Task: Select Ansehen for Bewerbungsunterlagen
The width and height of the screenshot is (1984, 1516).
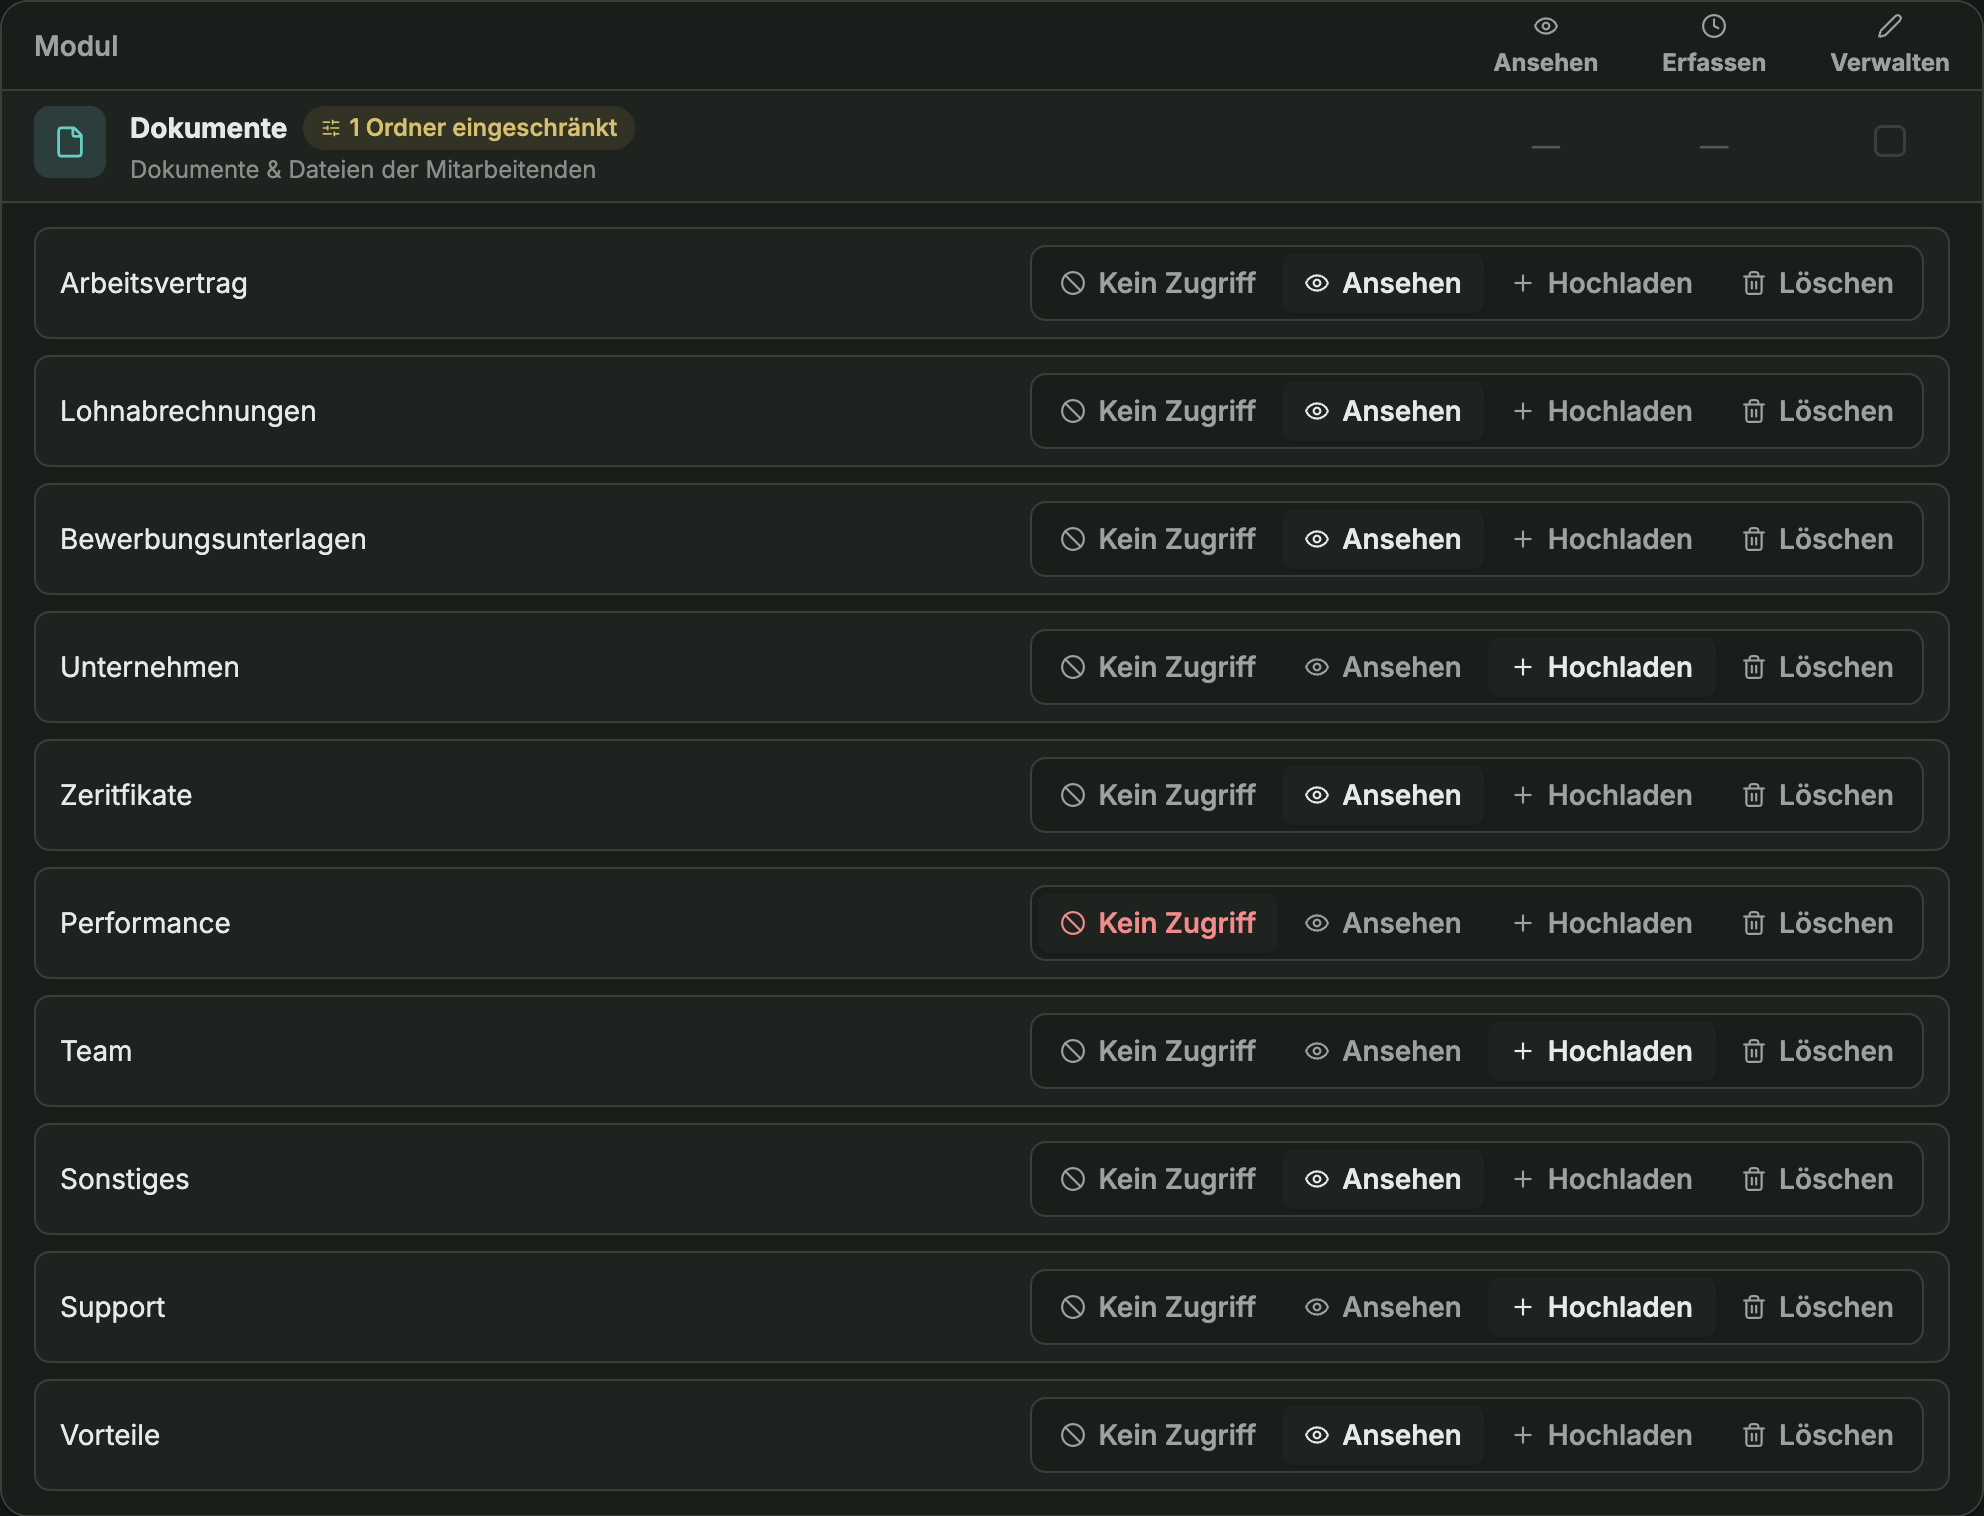Action: coord(1383,539)
